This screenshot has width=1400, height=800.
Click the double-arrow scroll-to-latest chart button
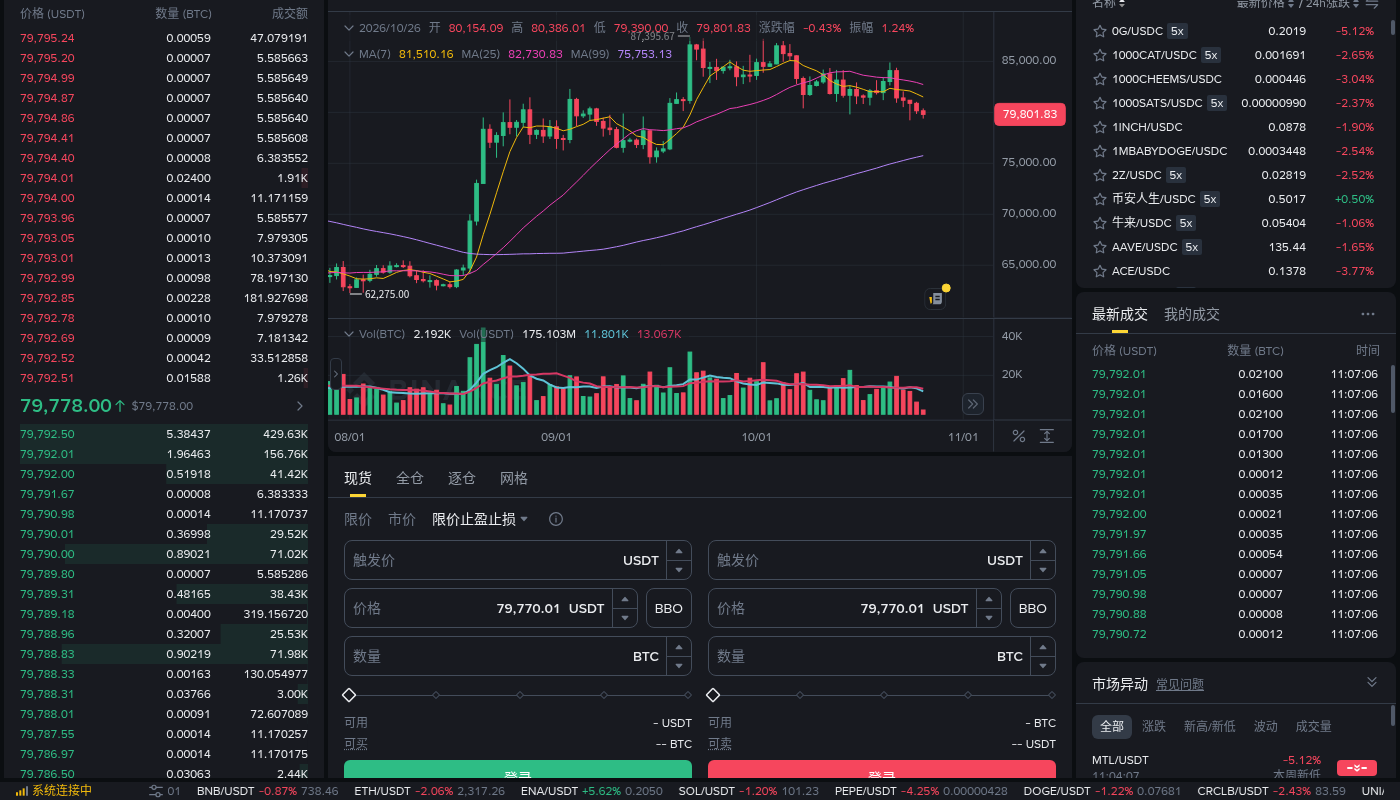pyautogui.click(x=973, y=404)
